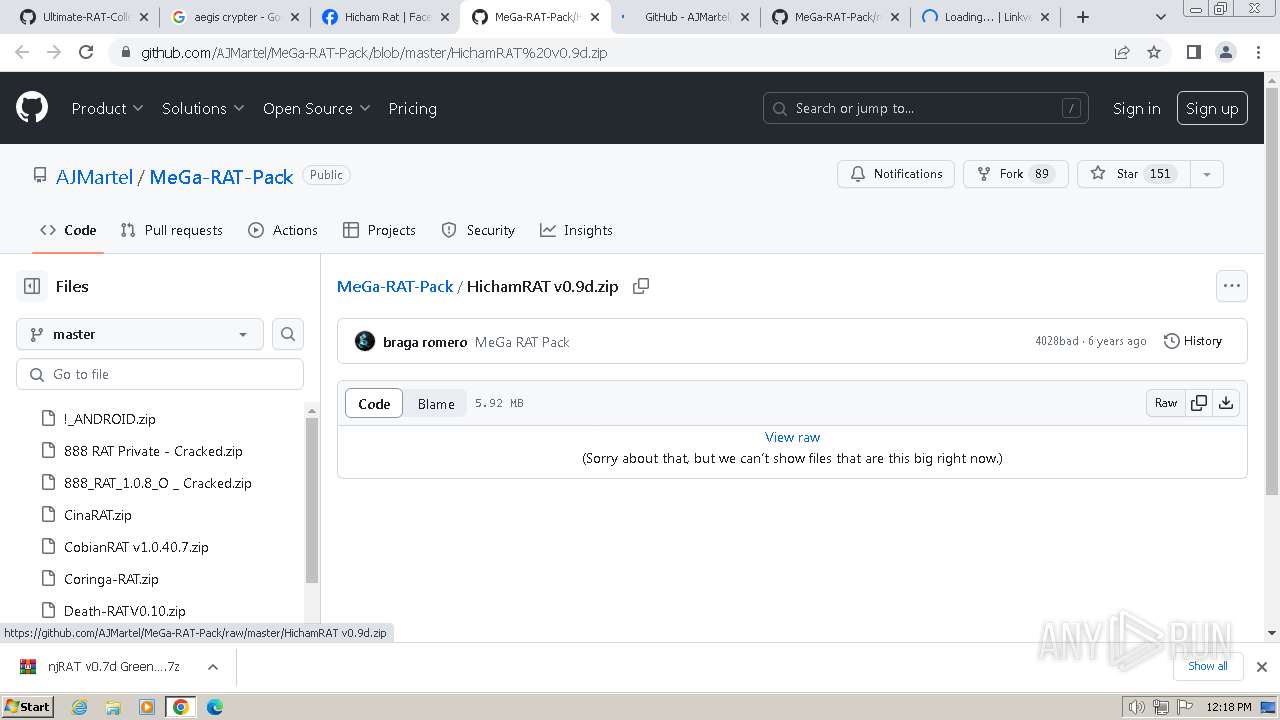Viewport: 1280px width, 720px height.
Task: Click Sign in
Action: (1137, 108)
